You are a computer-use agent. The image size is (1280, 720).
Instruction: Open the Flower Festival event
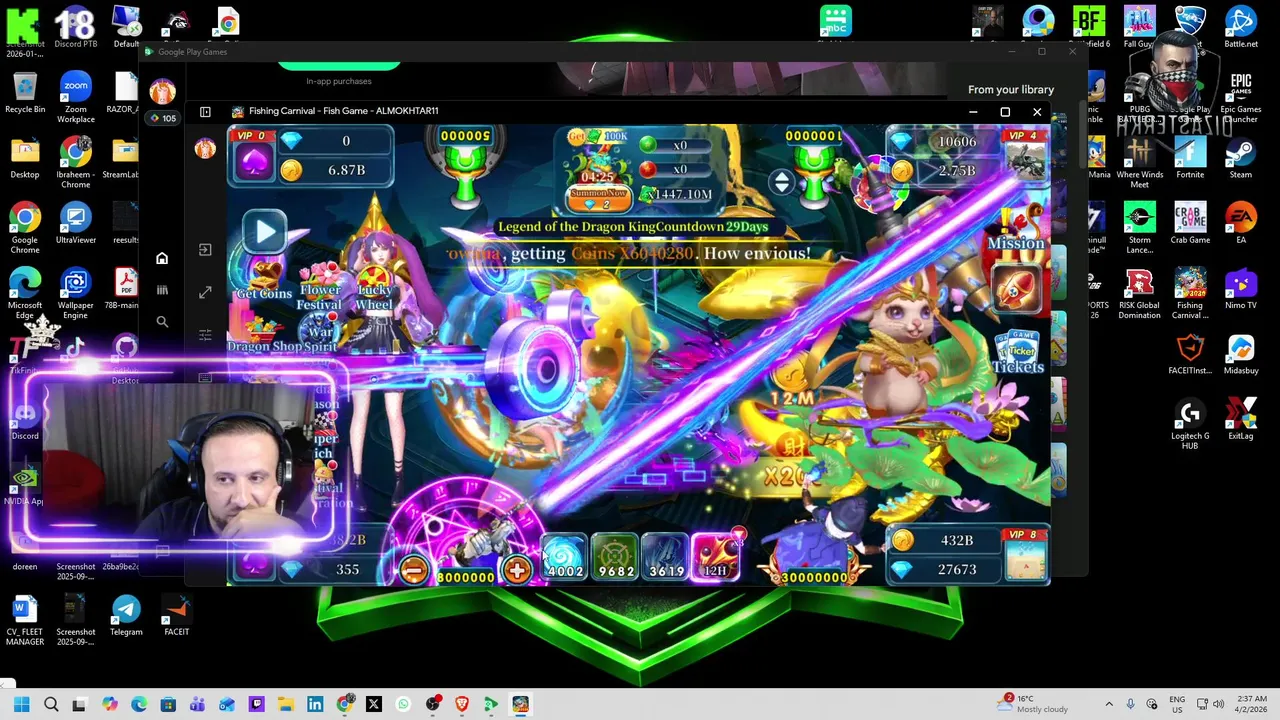[x=320, y=287]
